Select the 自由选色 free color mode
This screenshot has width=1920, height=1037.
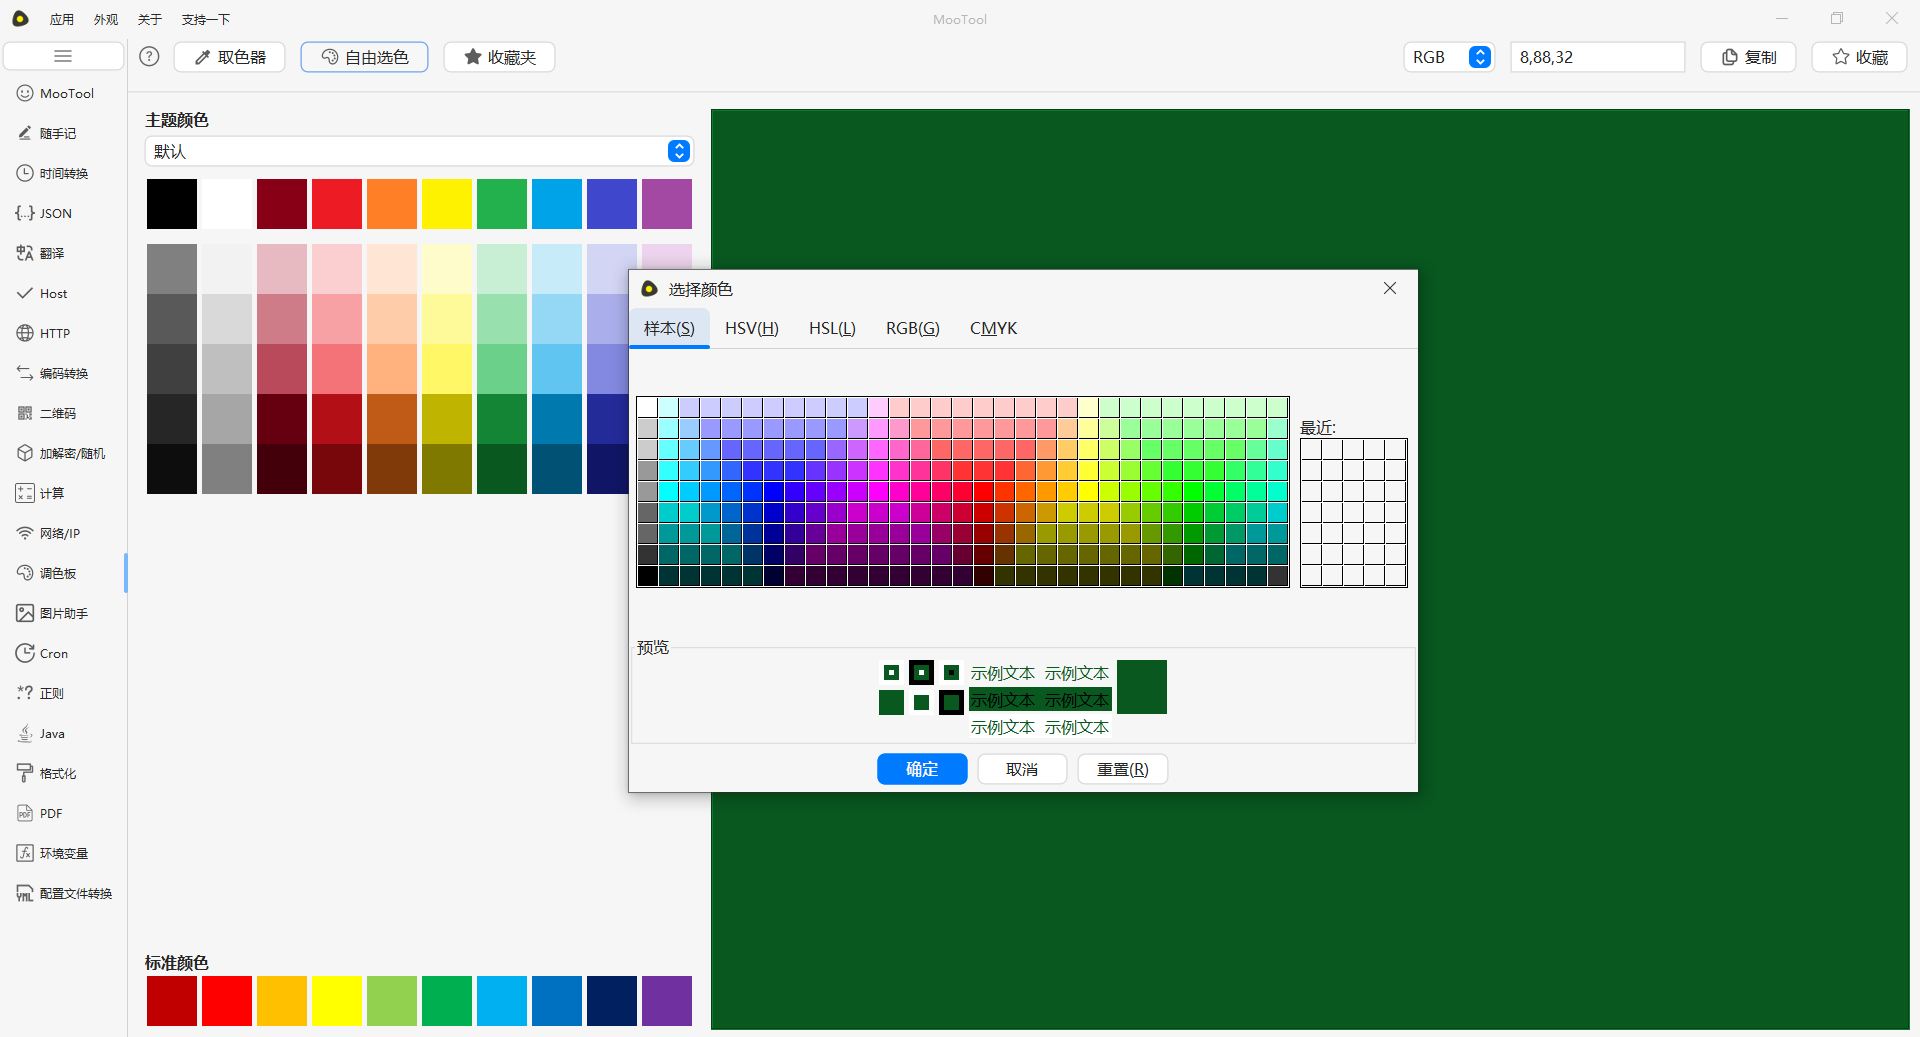coord(364,57)
